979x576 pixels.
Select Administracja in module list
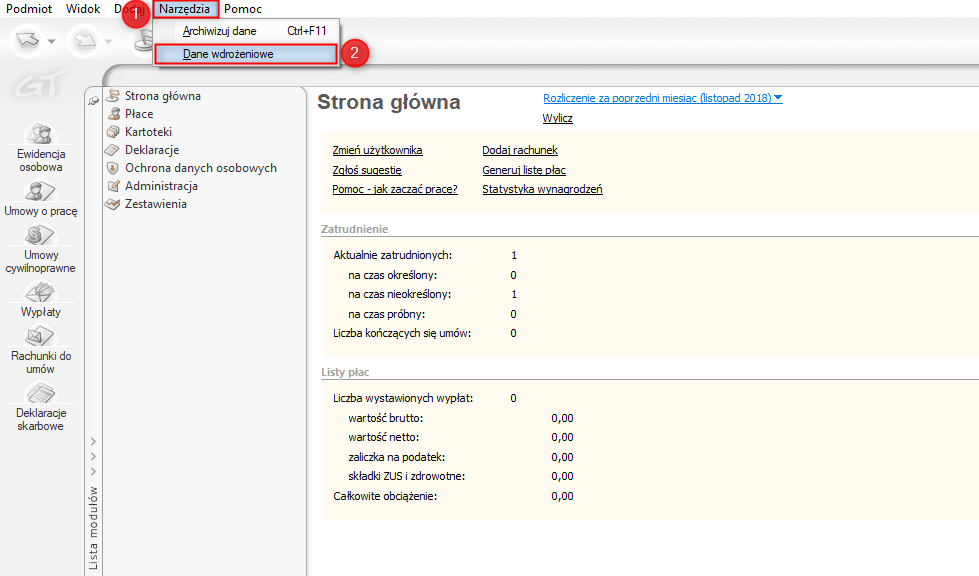tap(161, 187)
